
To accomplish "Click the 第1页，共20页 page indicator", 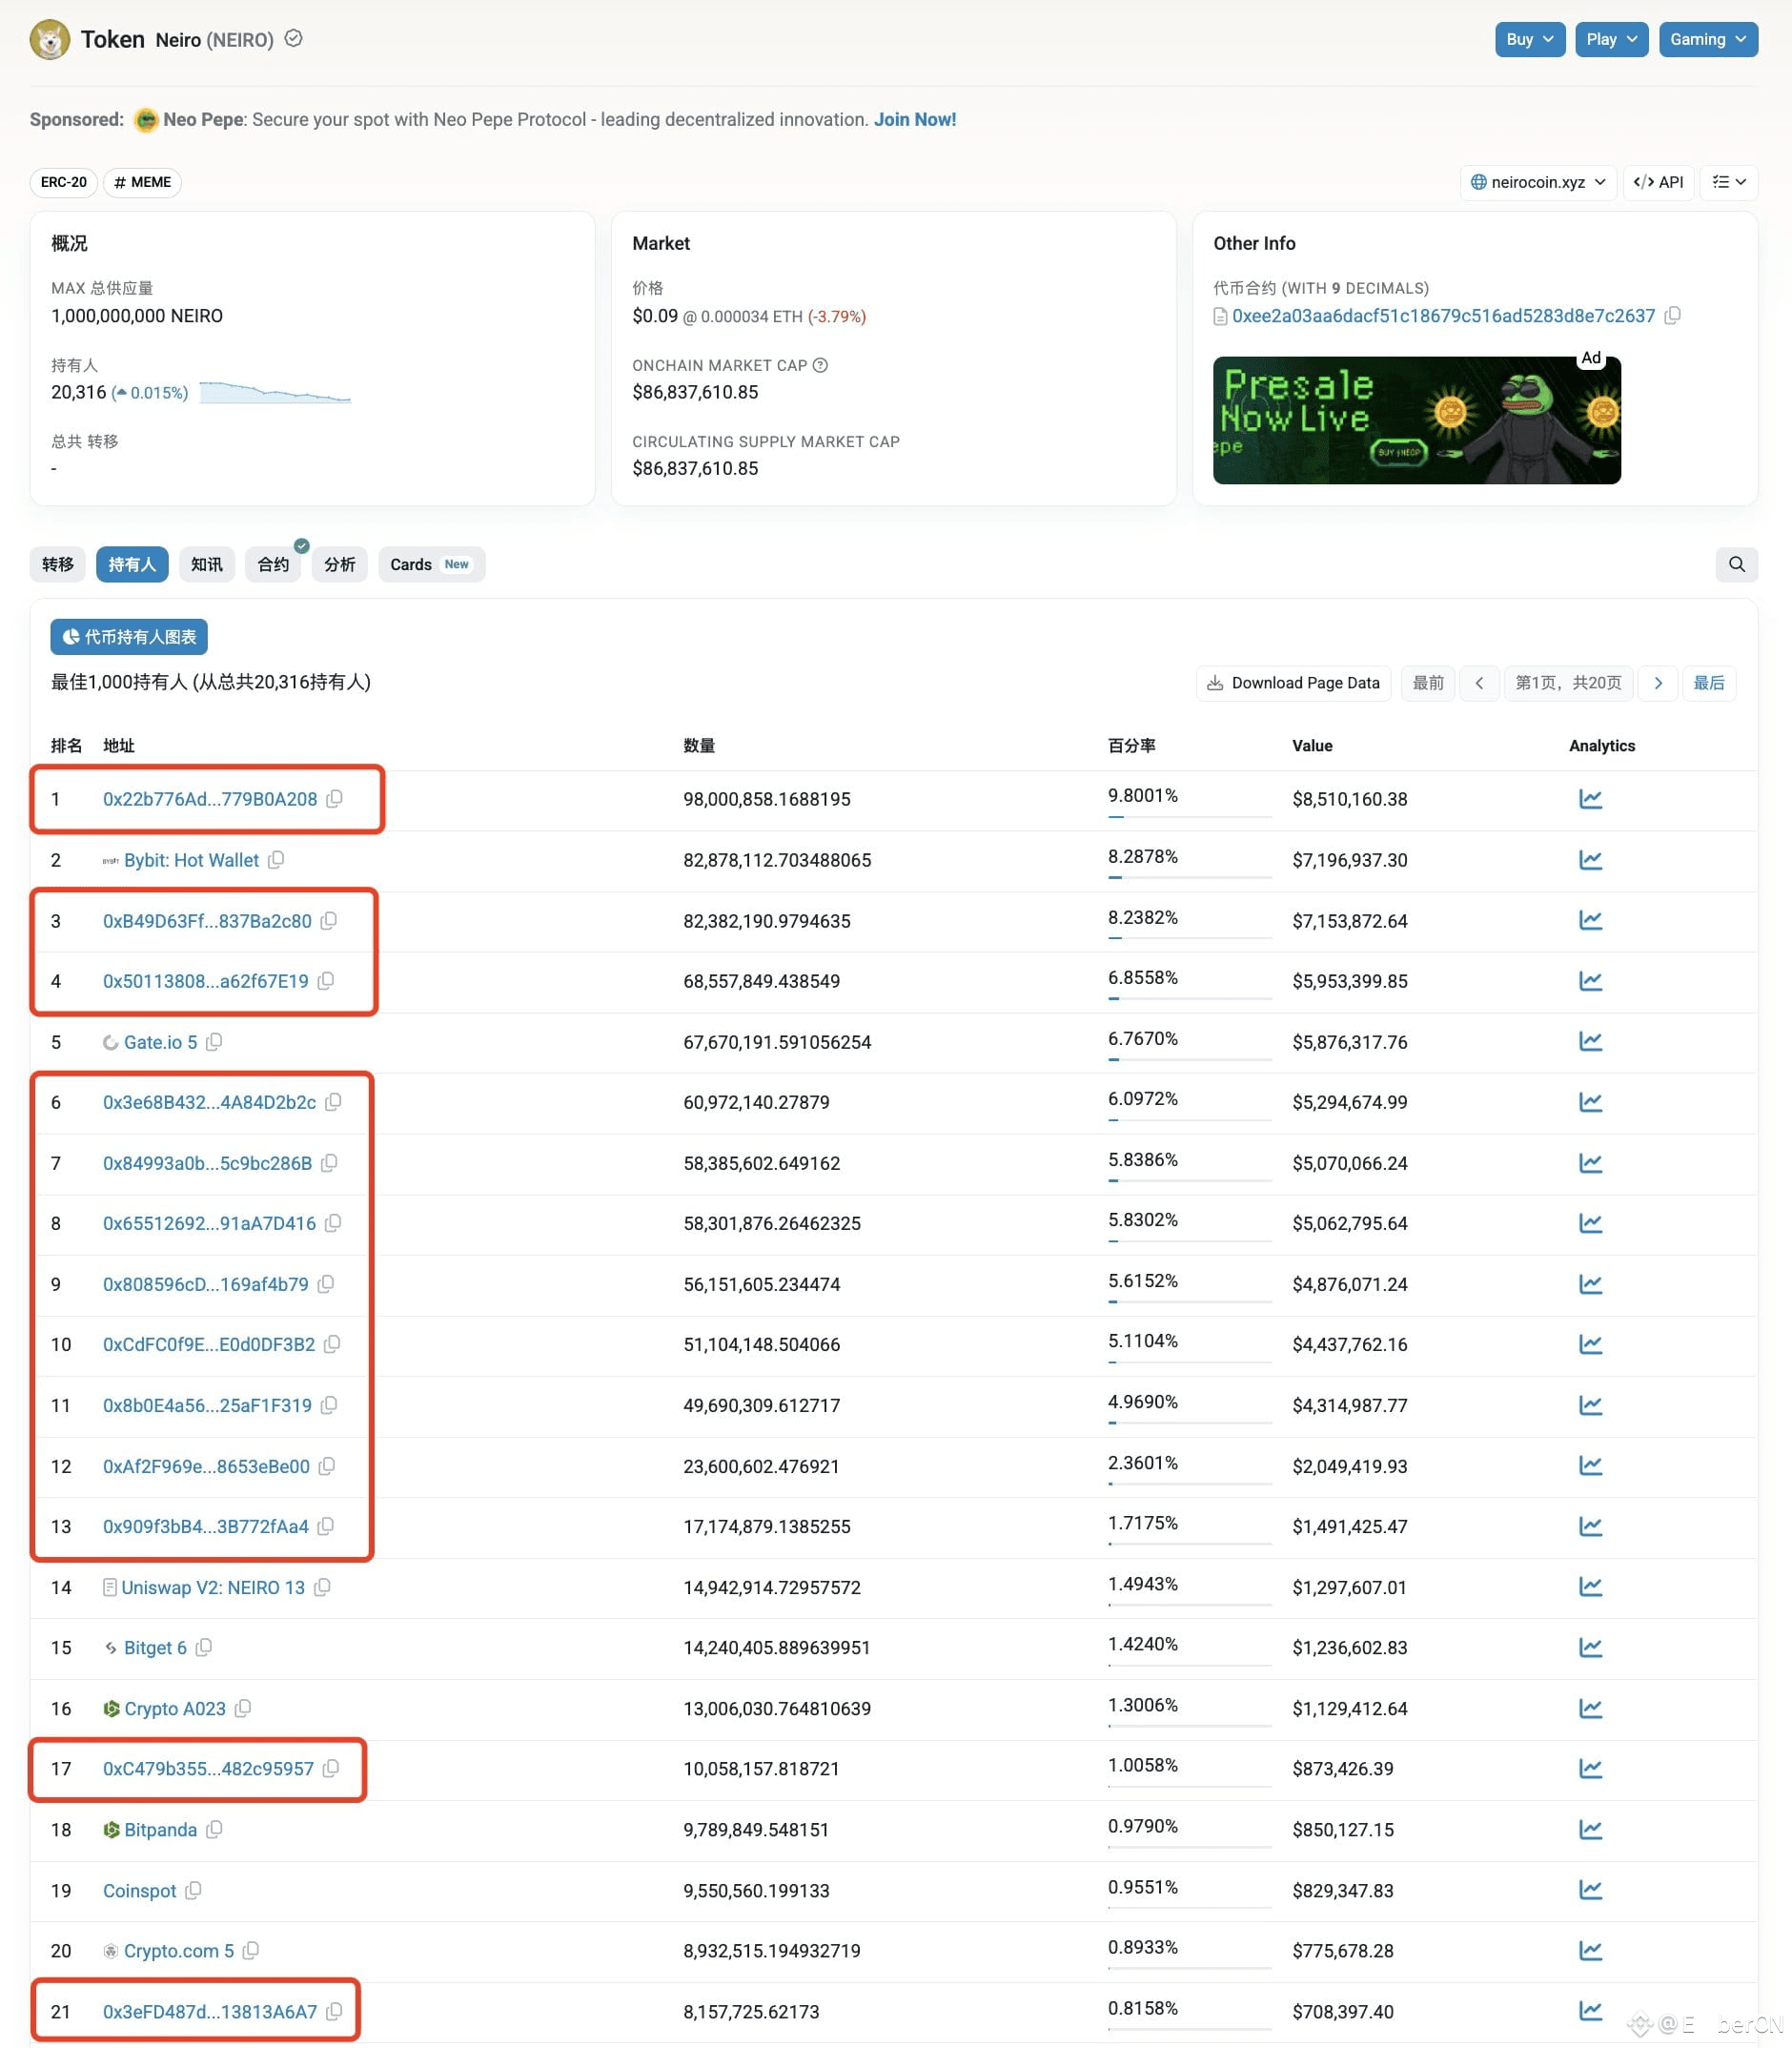I will 1568,683.
